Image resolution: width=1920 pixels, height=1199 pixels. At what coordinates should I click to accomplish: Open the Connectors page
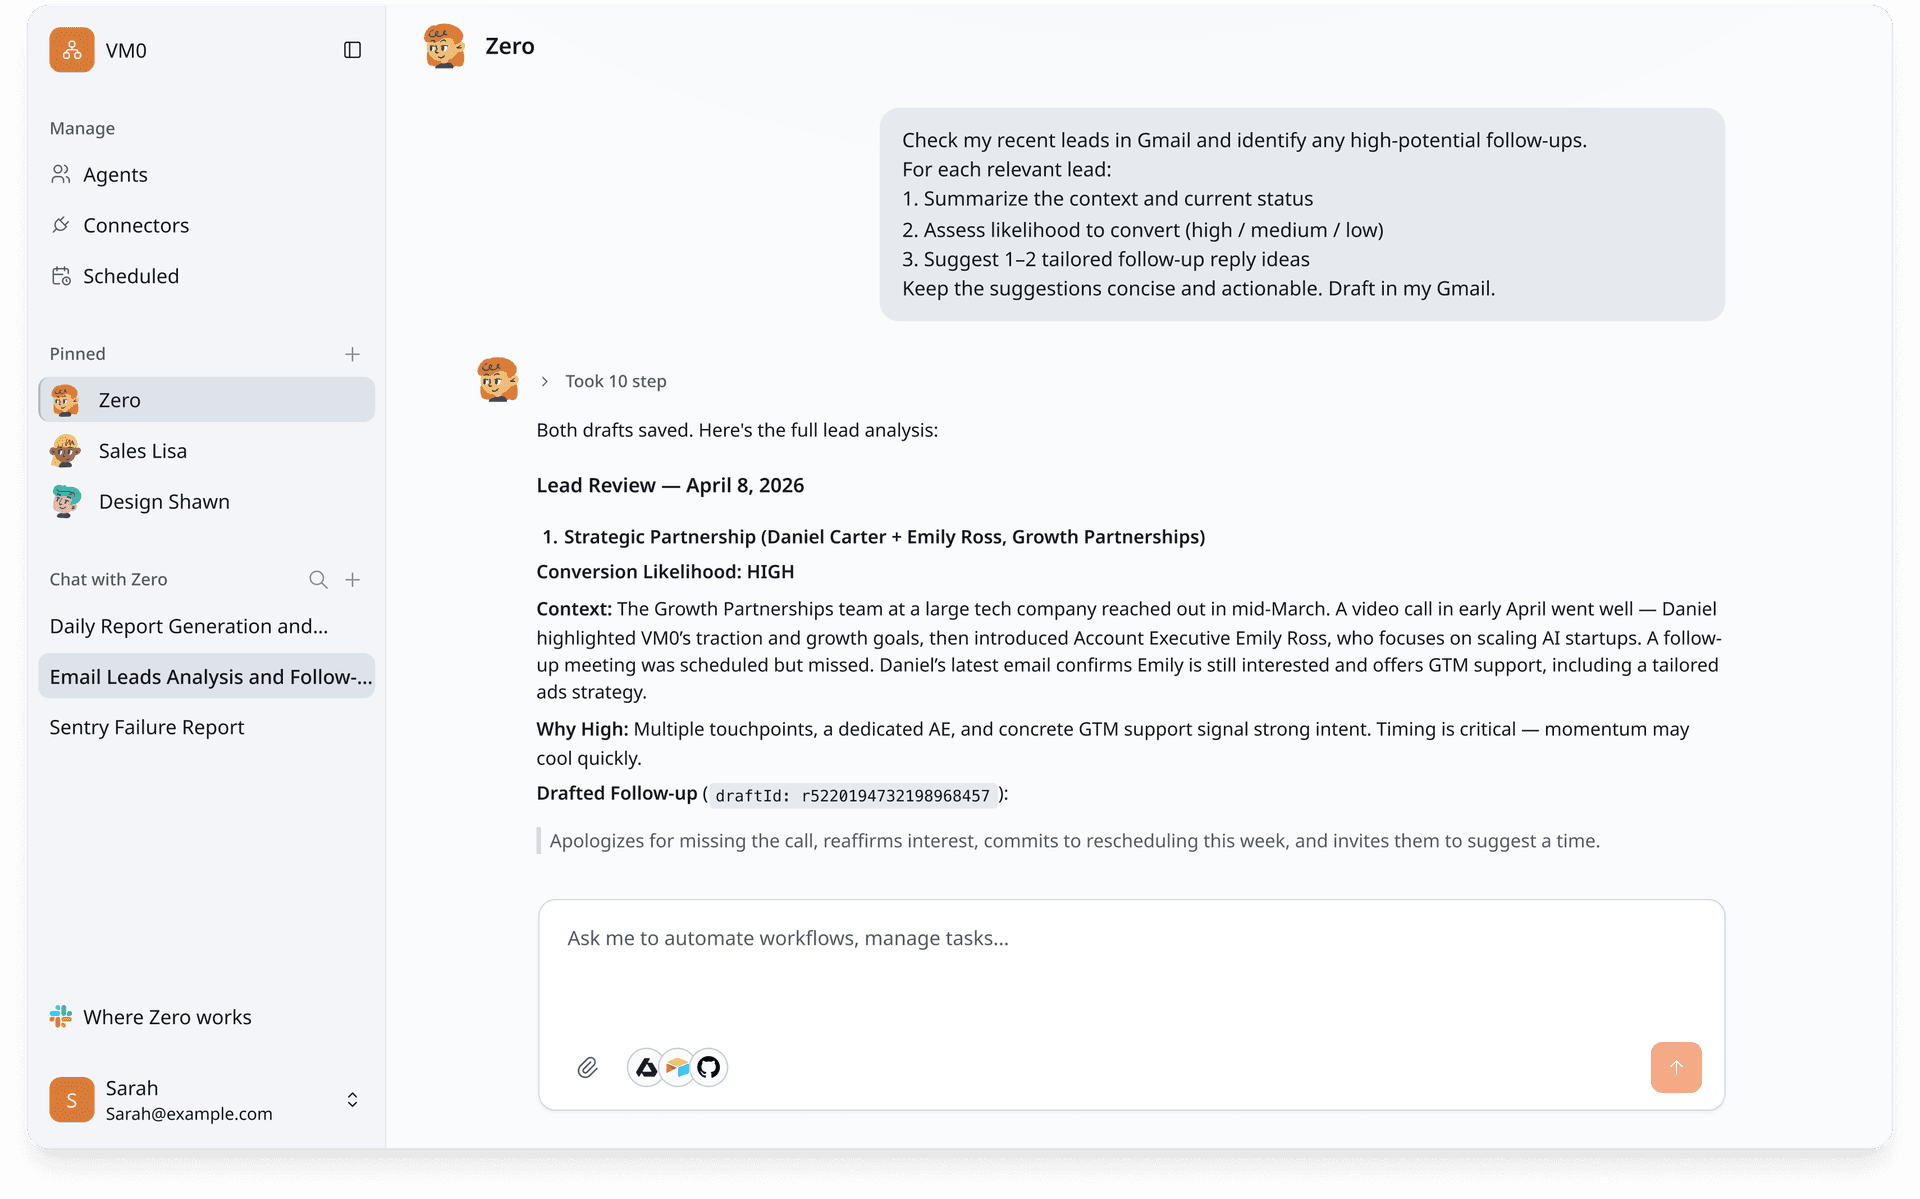135,226
